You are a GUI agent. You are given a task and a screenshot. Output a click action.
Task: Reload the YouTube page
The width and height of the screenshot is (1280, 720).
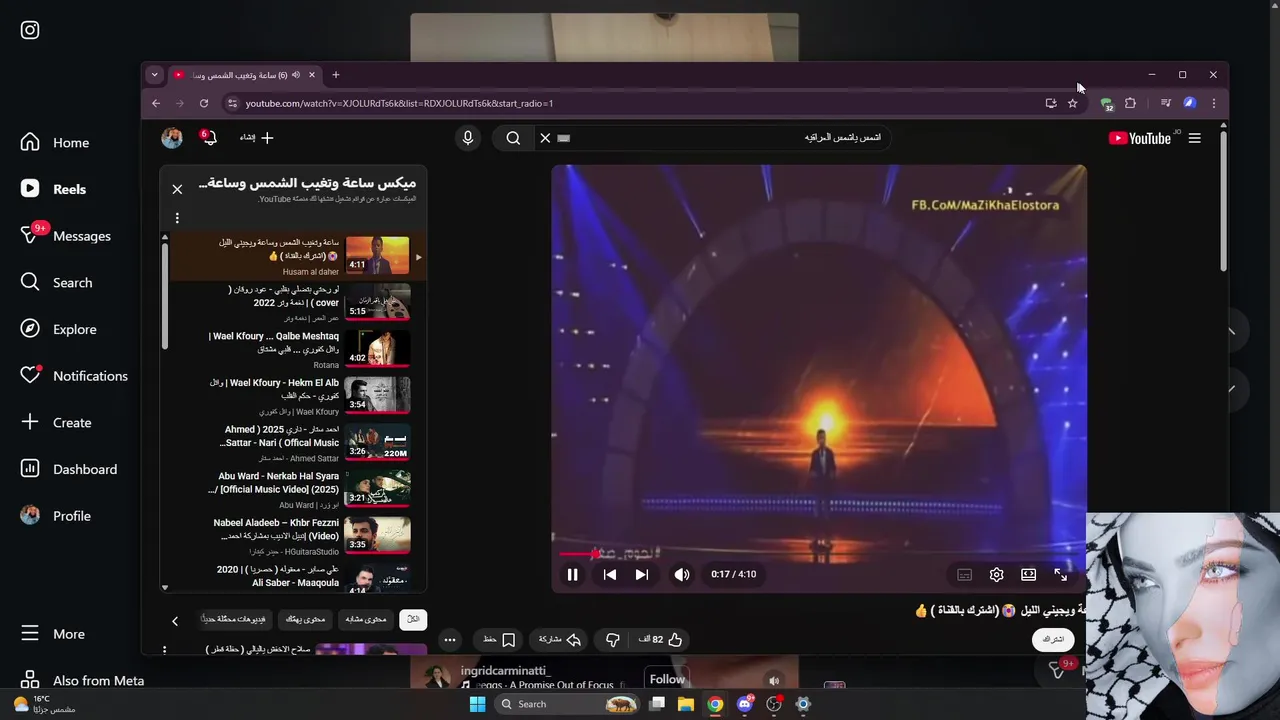coord(204,103)
